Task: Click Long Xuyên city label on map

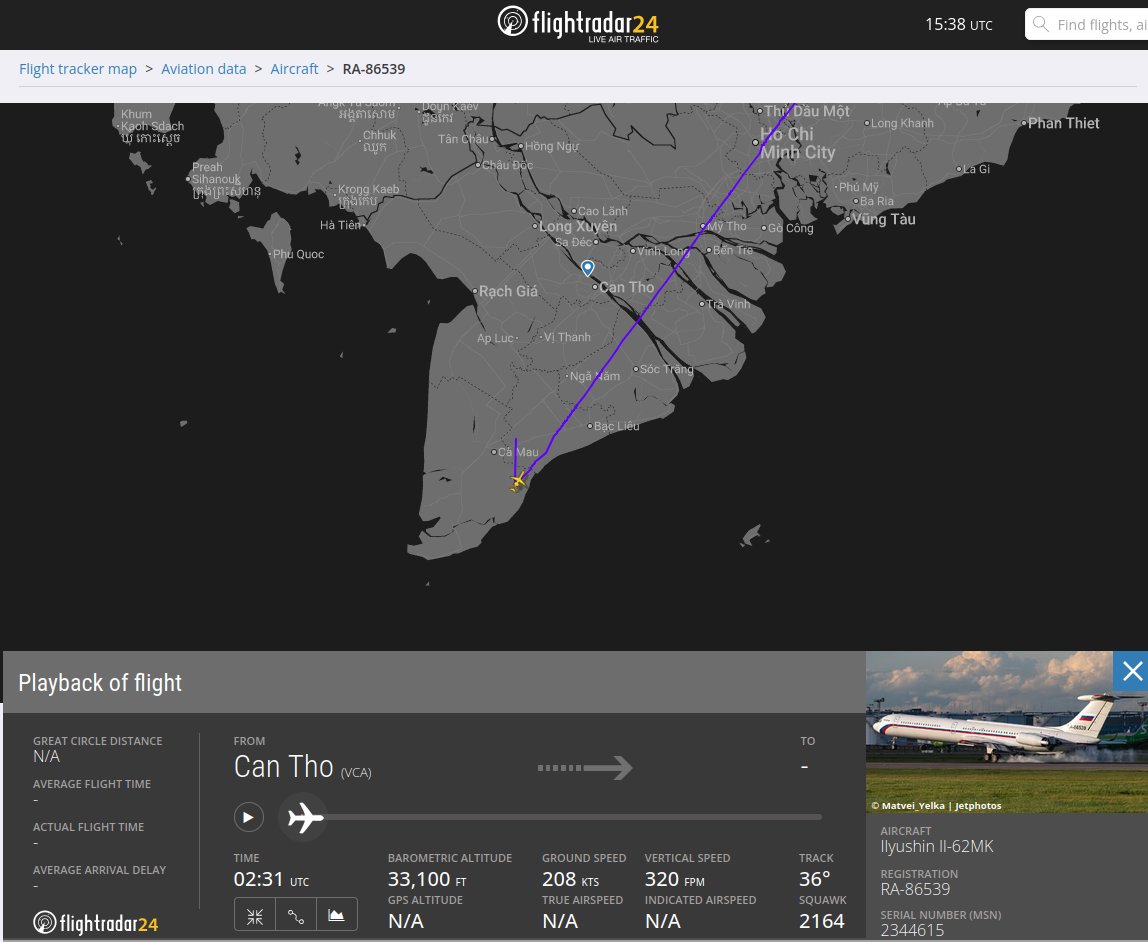Action: pyautogui.click(x=578, y=226)
